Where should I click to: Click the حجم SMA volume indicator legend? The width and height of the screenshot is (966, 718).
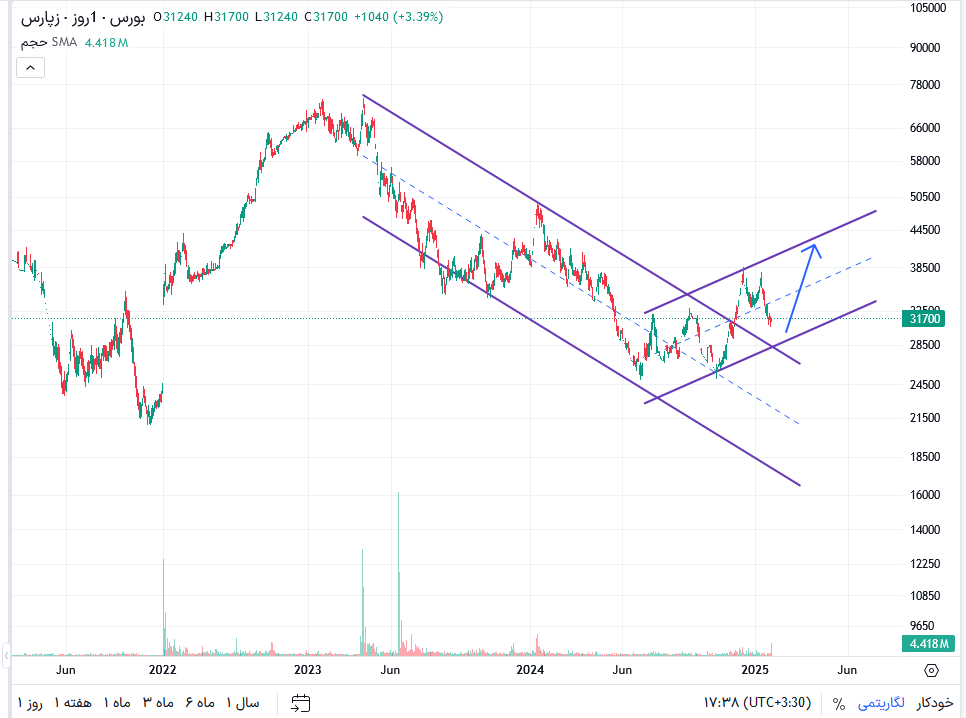(49, 42)
